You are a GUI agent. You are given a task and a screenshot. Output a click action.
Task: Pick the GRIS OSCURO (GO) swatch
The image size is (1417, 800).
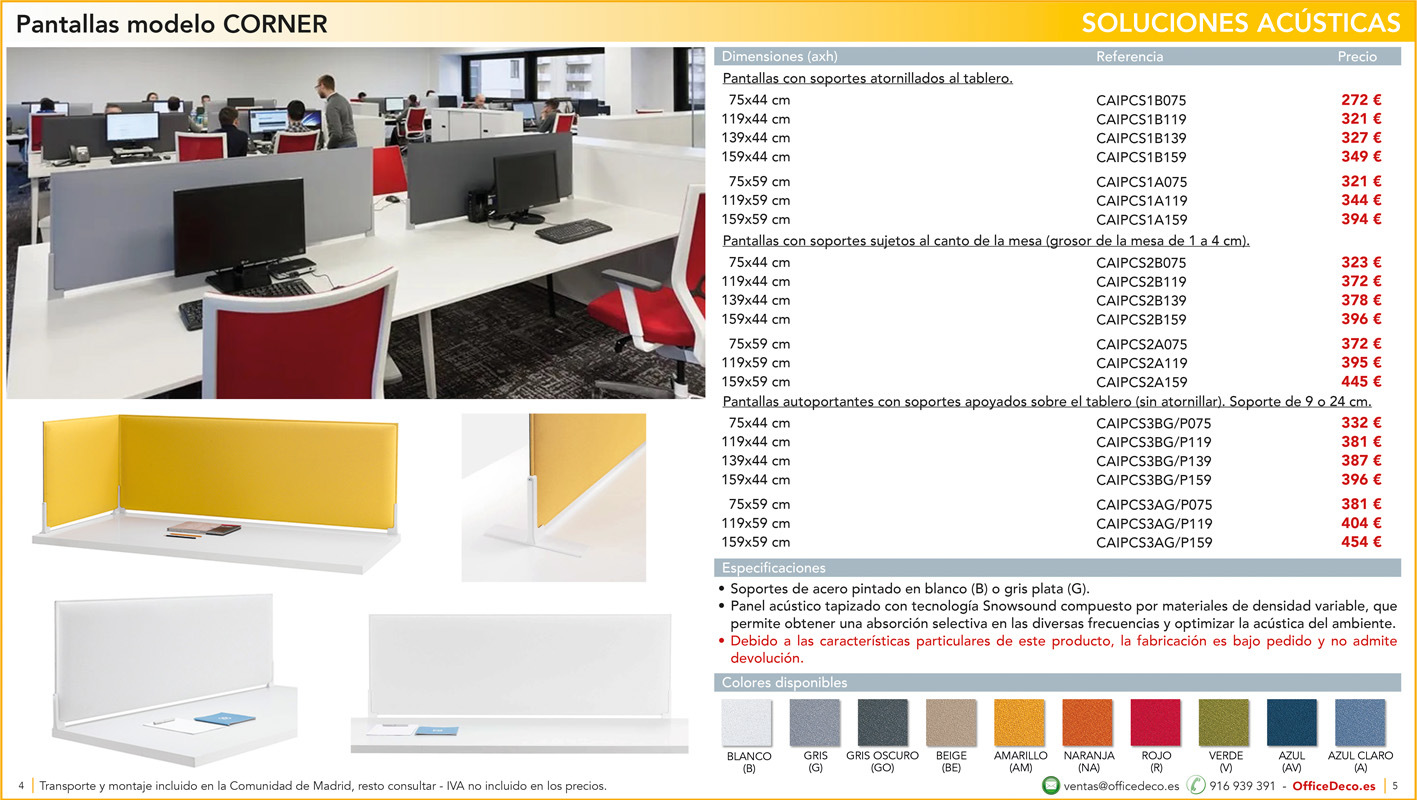[883, 723]
